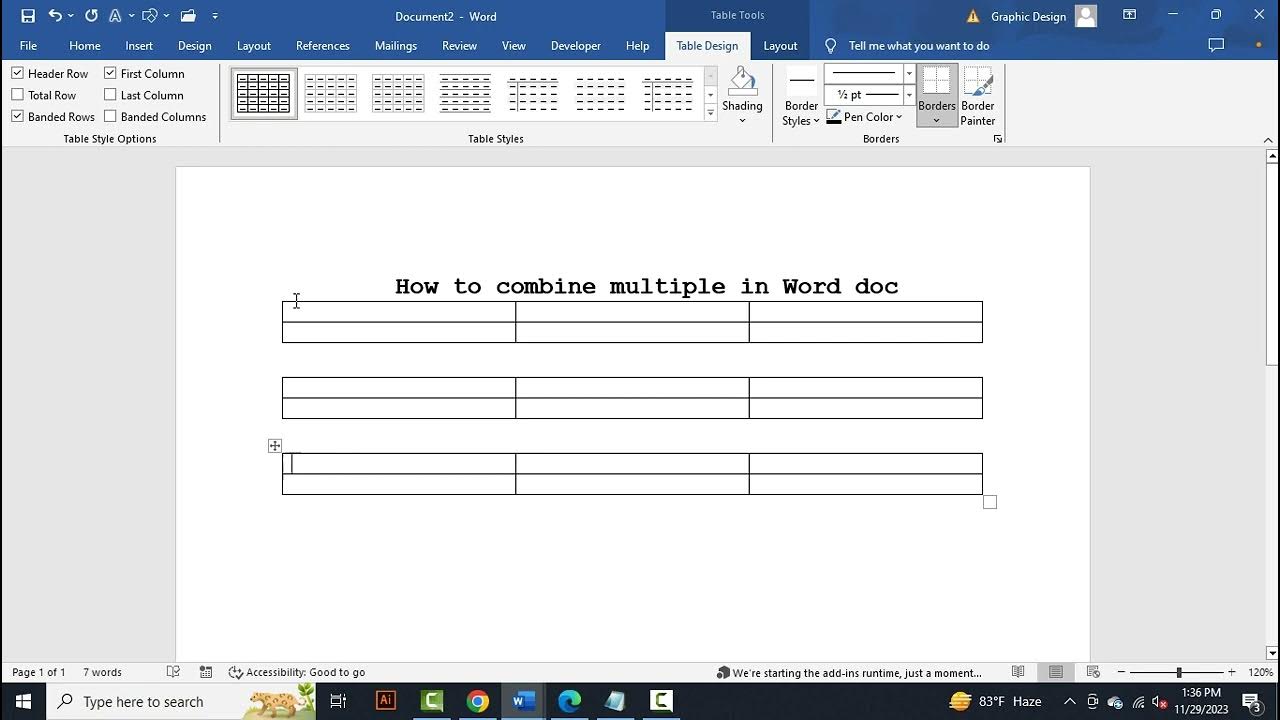Open the File menu

(28, 45)
